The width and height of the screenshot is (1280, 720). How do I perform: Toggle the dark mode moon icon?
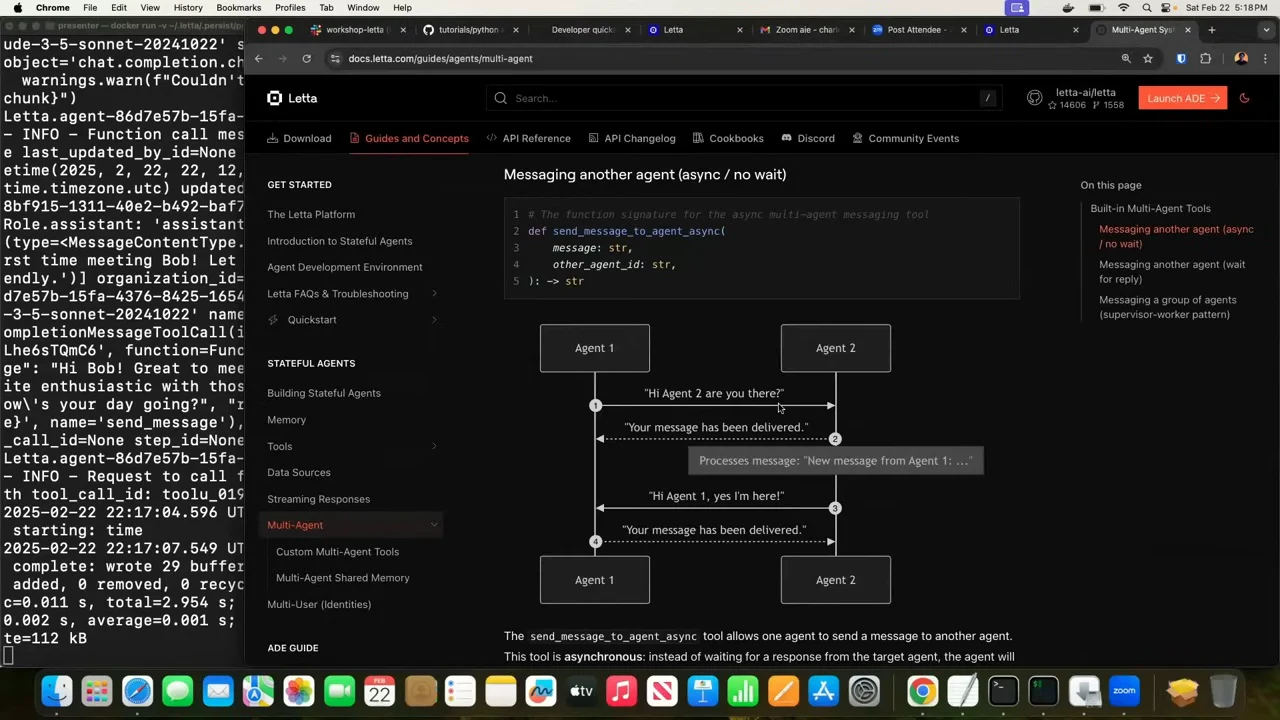click(1244, 98)
